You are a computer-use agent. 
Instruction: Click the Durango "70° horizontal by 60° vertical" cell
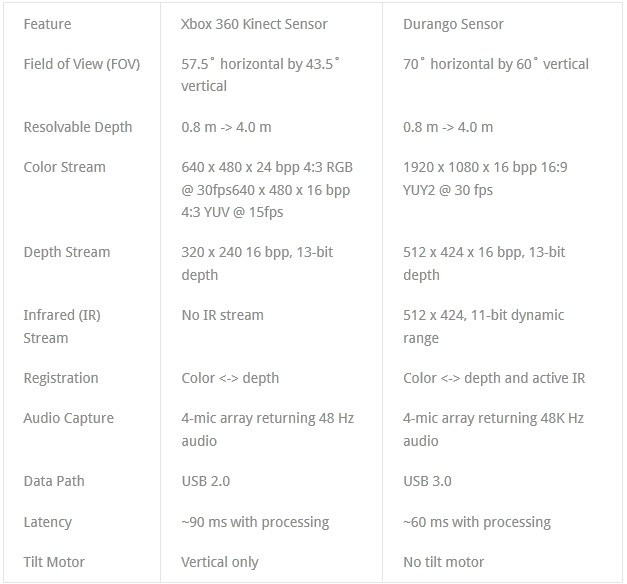pyautogui.click(x=496, y=64)
